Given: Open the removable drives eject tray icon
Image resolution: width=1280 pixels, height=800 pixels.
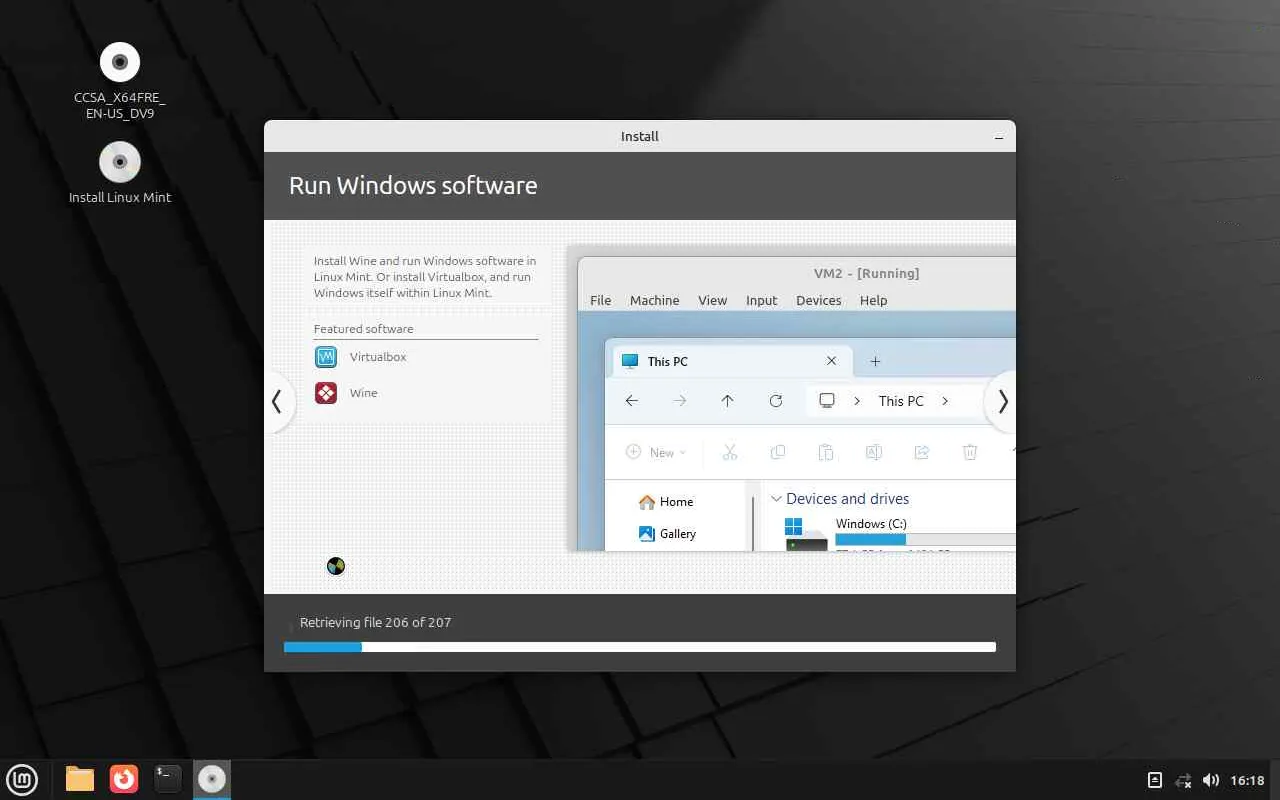Looking at the screenshot, I should click(1154, 780).
